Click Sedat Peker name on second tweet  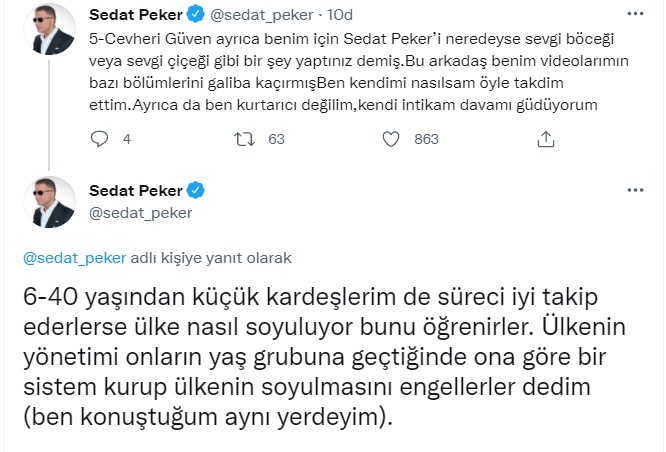pos(135,191)
